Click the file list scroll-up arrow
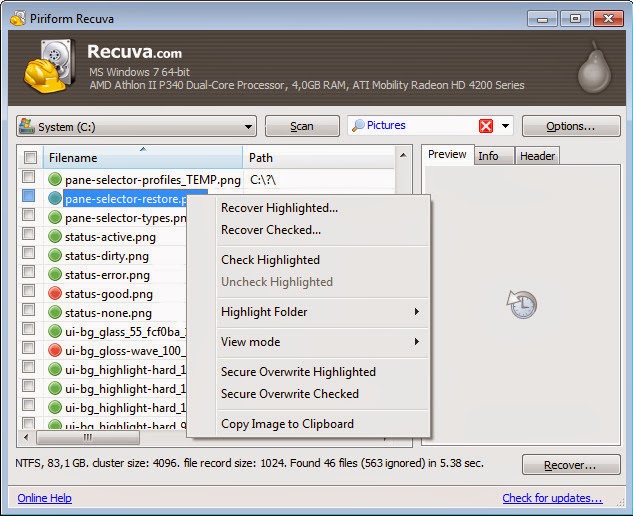 tap(403, 155)
